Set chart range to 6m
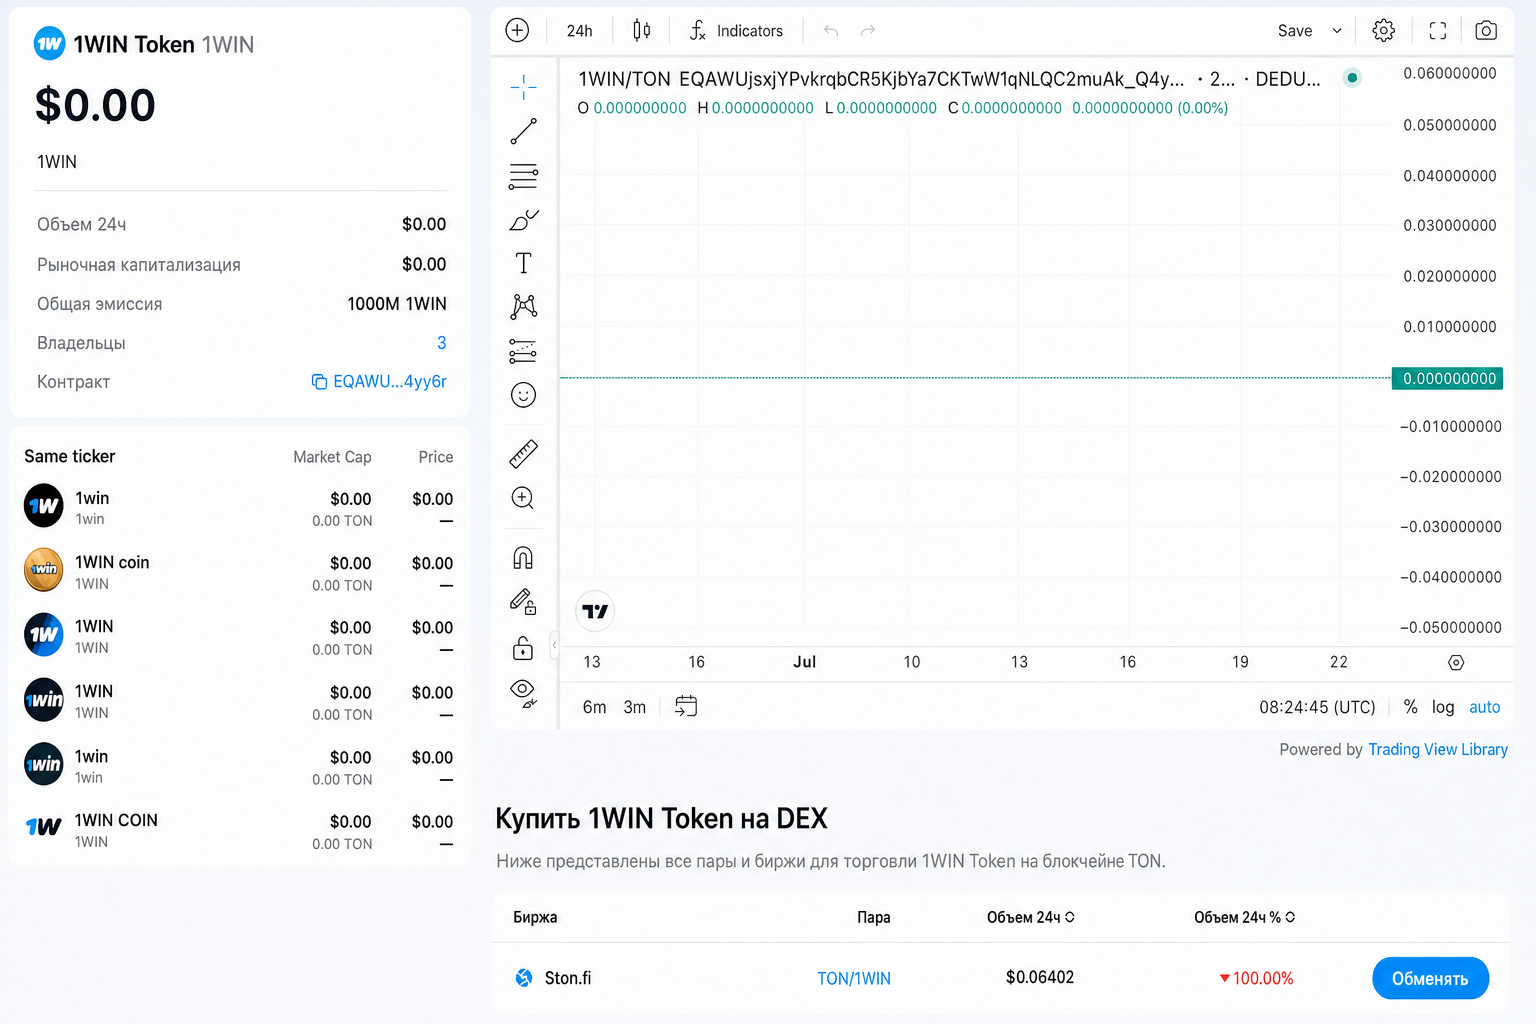1536x1024 pixels. pos(594,707)
